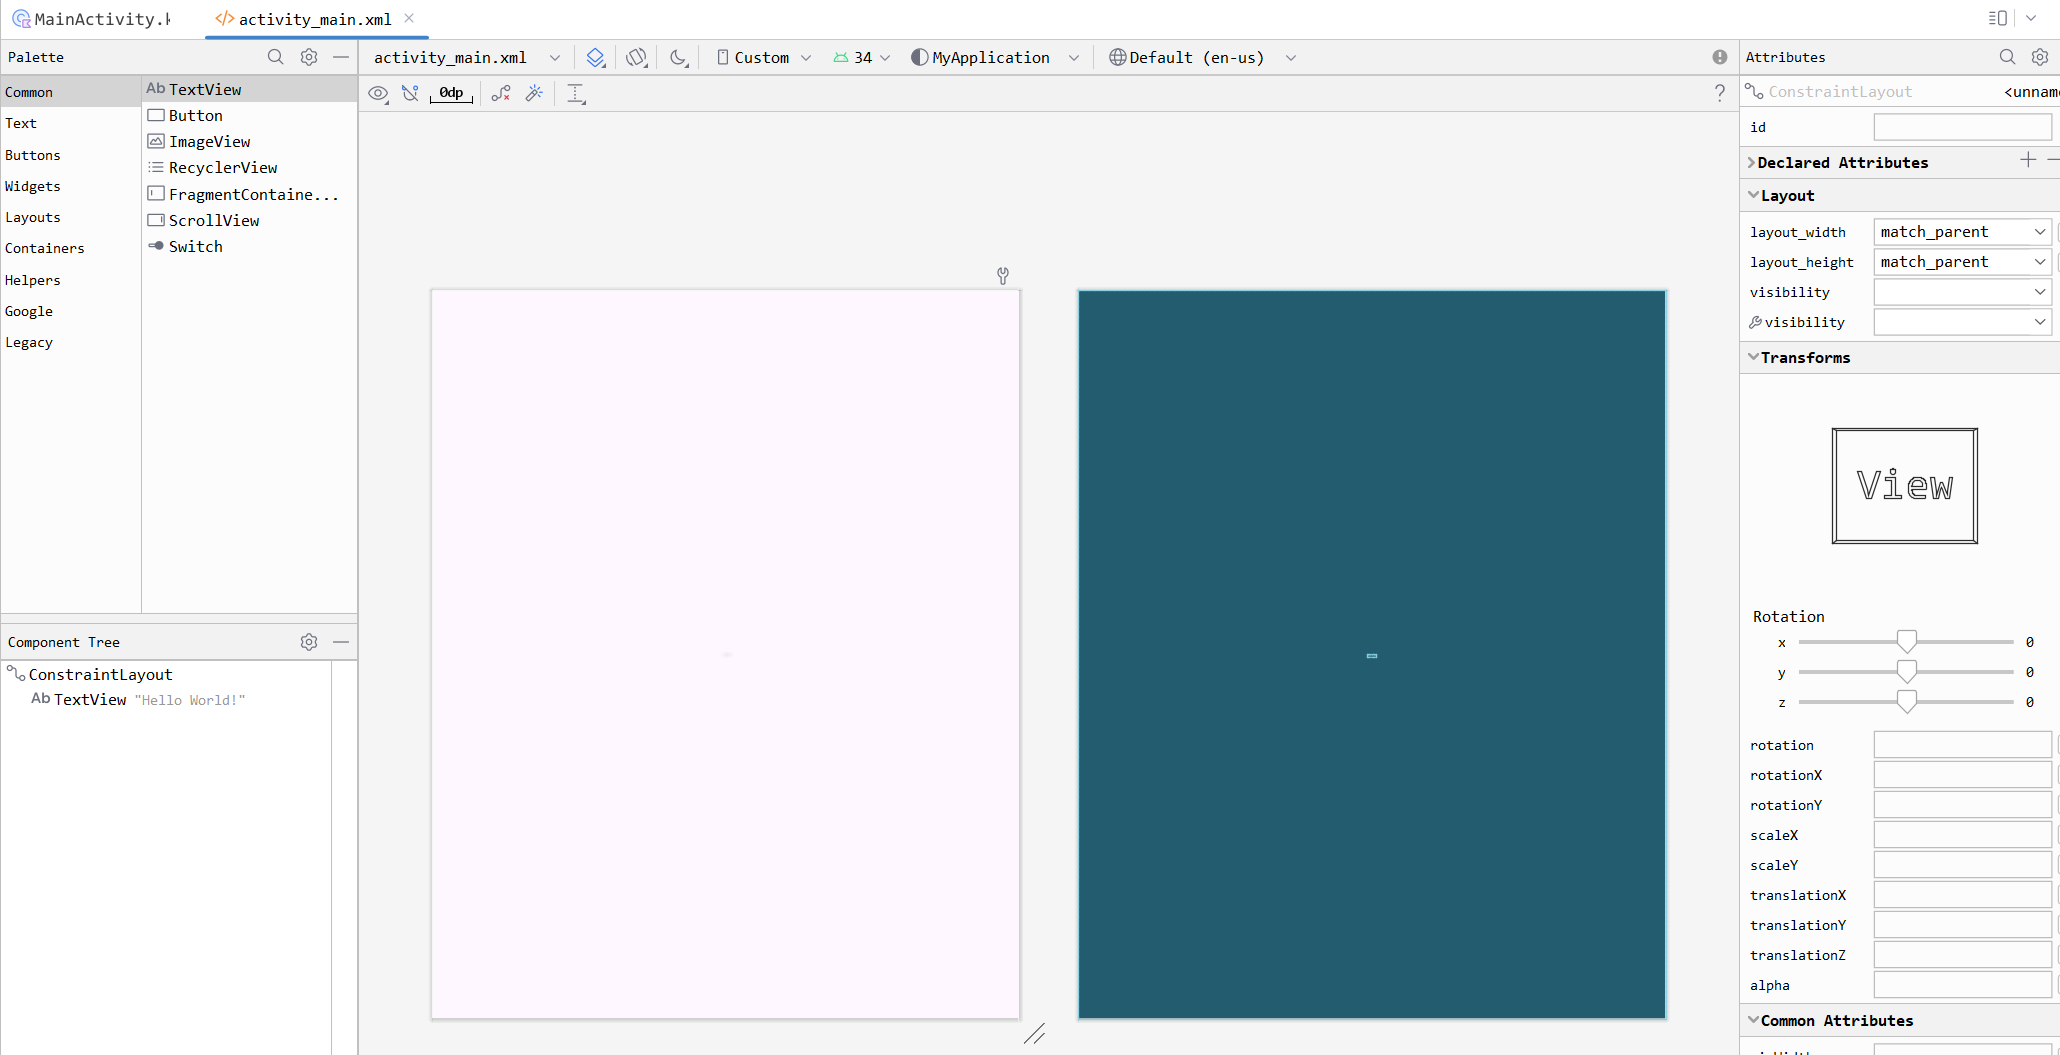This screenshot has height=1055, width=2060.
Task: Pick ImageView from palette
Action: click(249, 141)
